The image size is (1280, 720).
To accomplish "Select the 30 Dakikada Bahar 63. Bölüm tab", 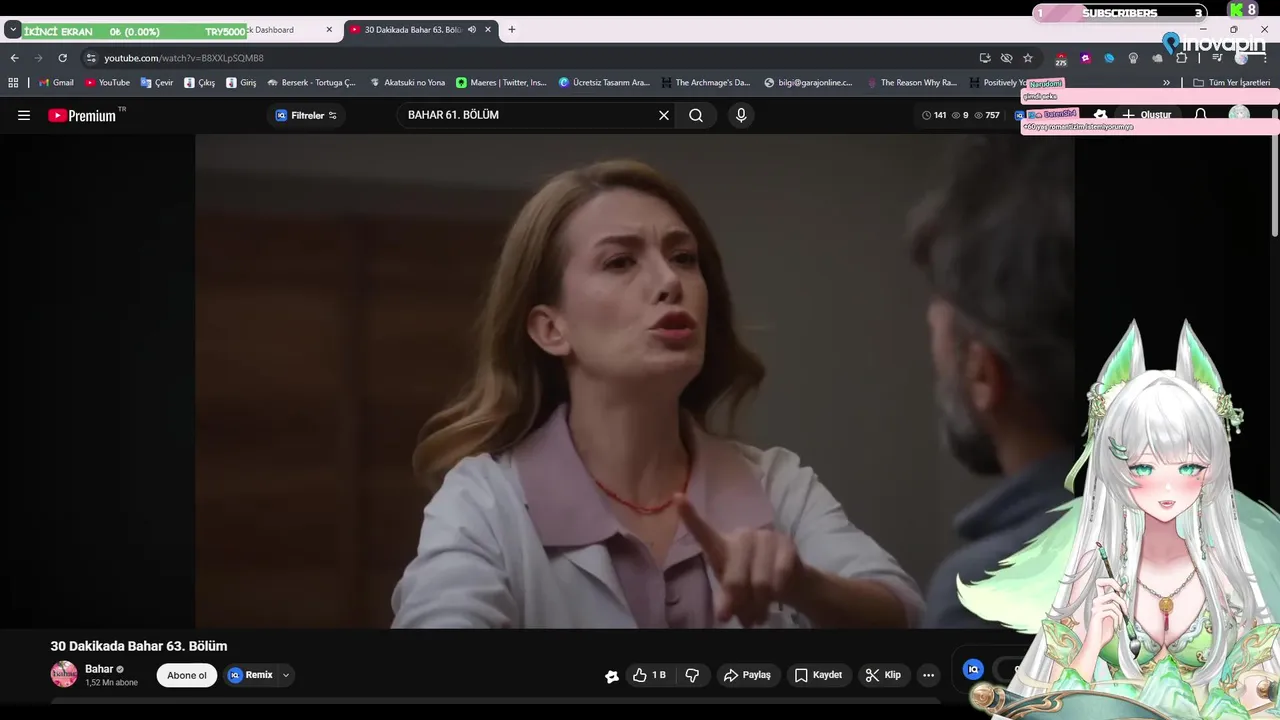I will point(412,30).
